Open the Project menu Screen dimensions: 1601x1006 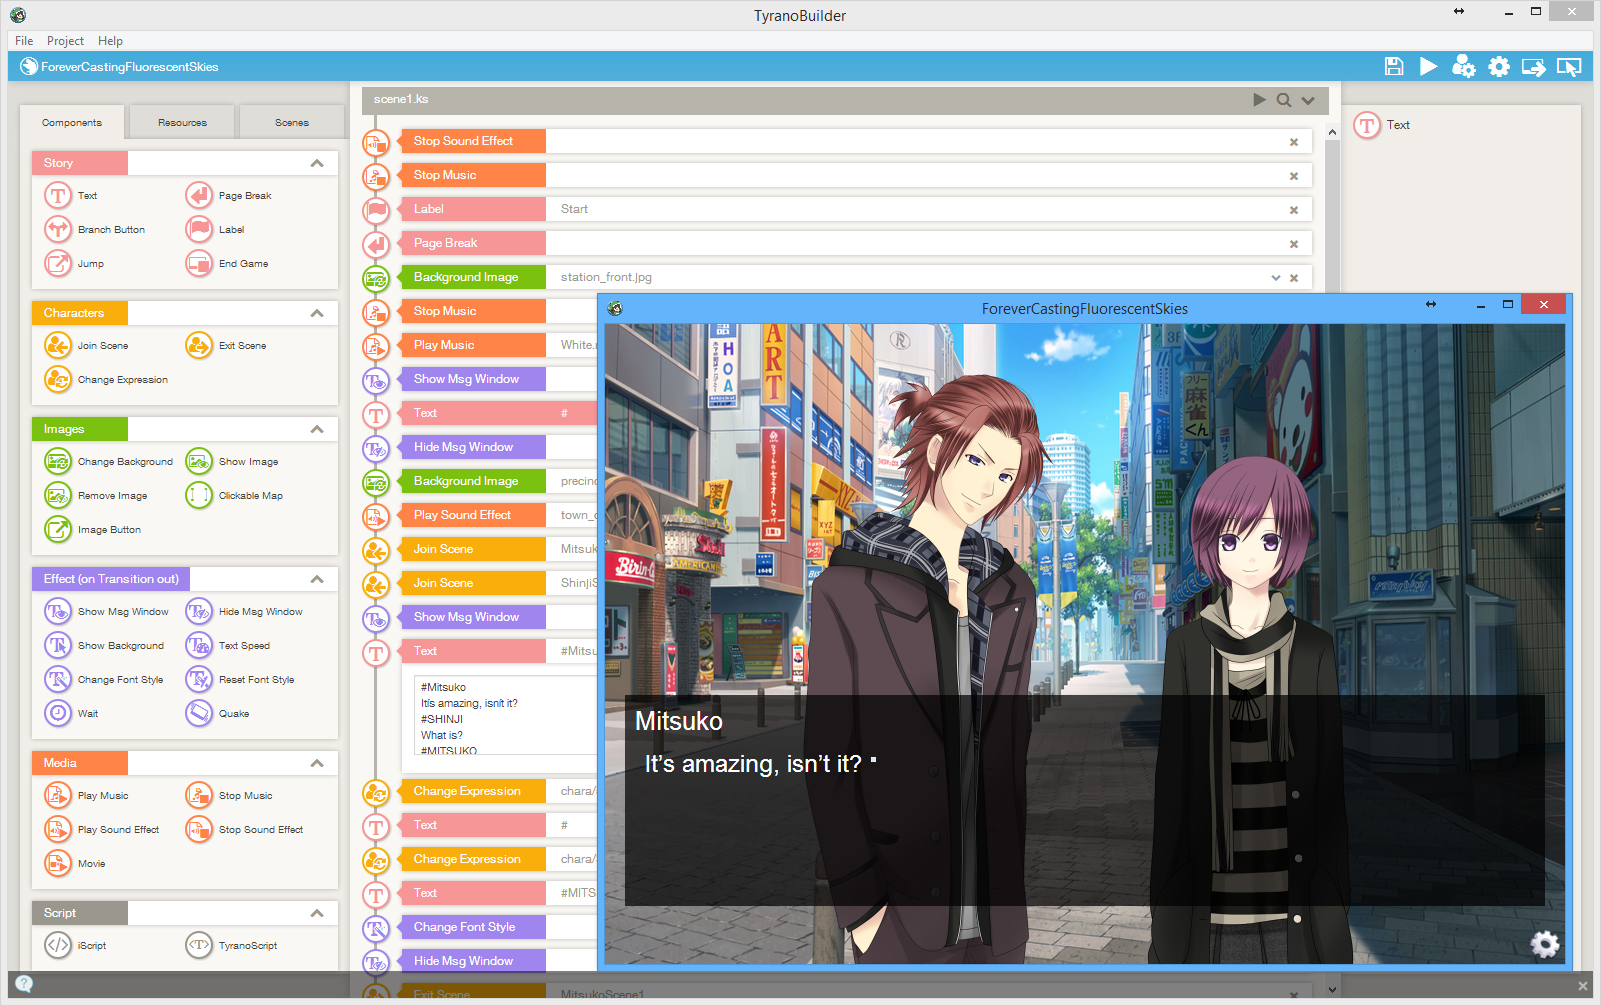pos(65,40)
